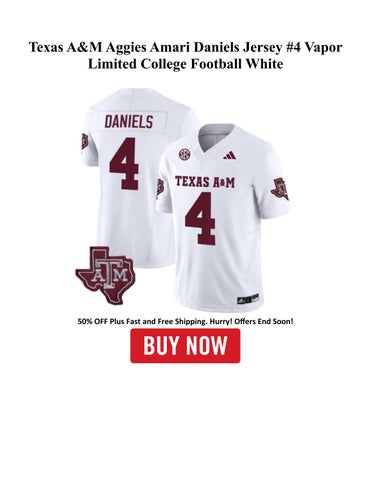
Task: Click the red BUY NOW button
Action: 185,346
